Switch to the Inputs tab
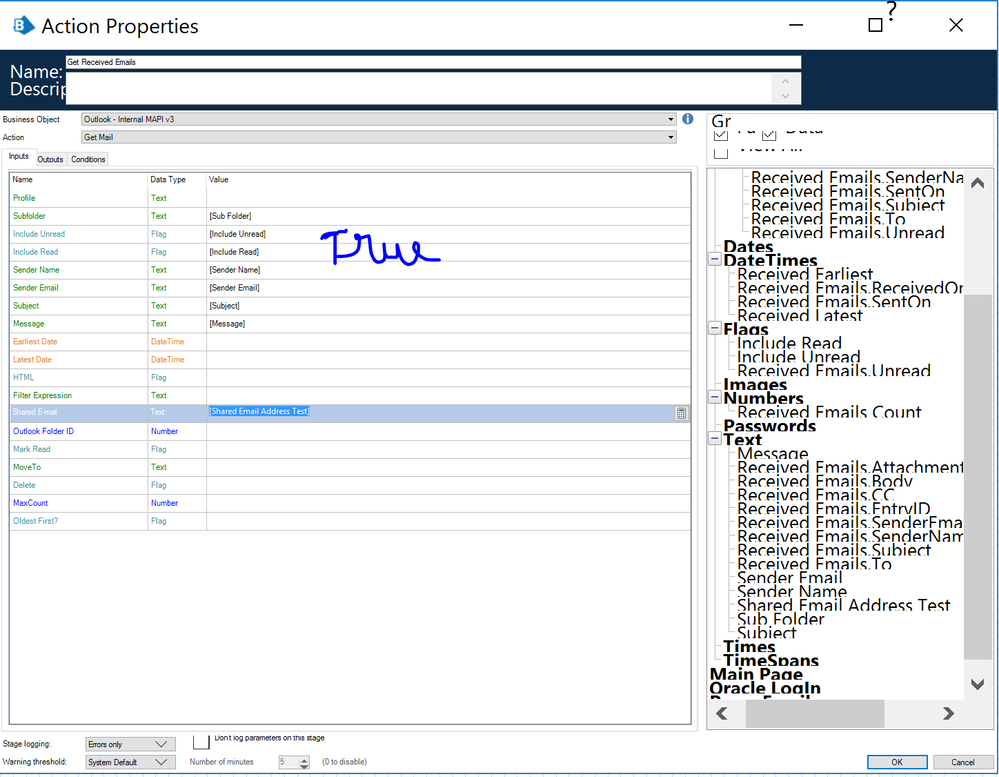The height and width of the screenshot is (777, 999). (18, 157)
